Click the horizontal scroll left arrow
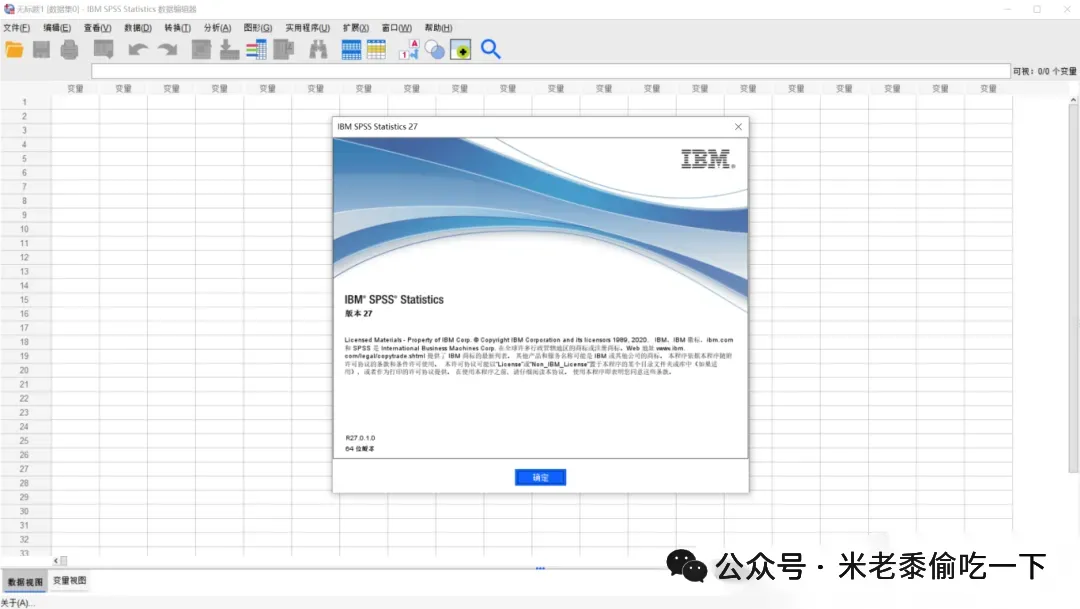Screen dimensions: 1080x609 56,561
